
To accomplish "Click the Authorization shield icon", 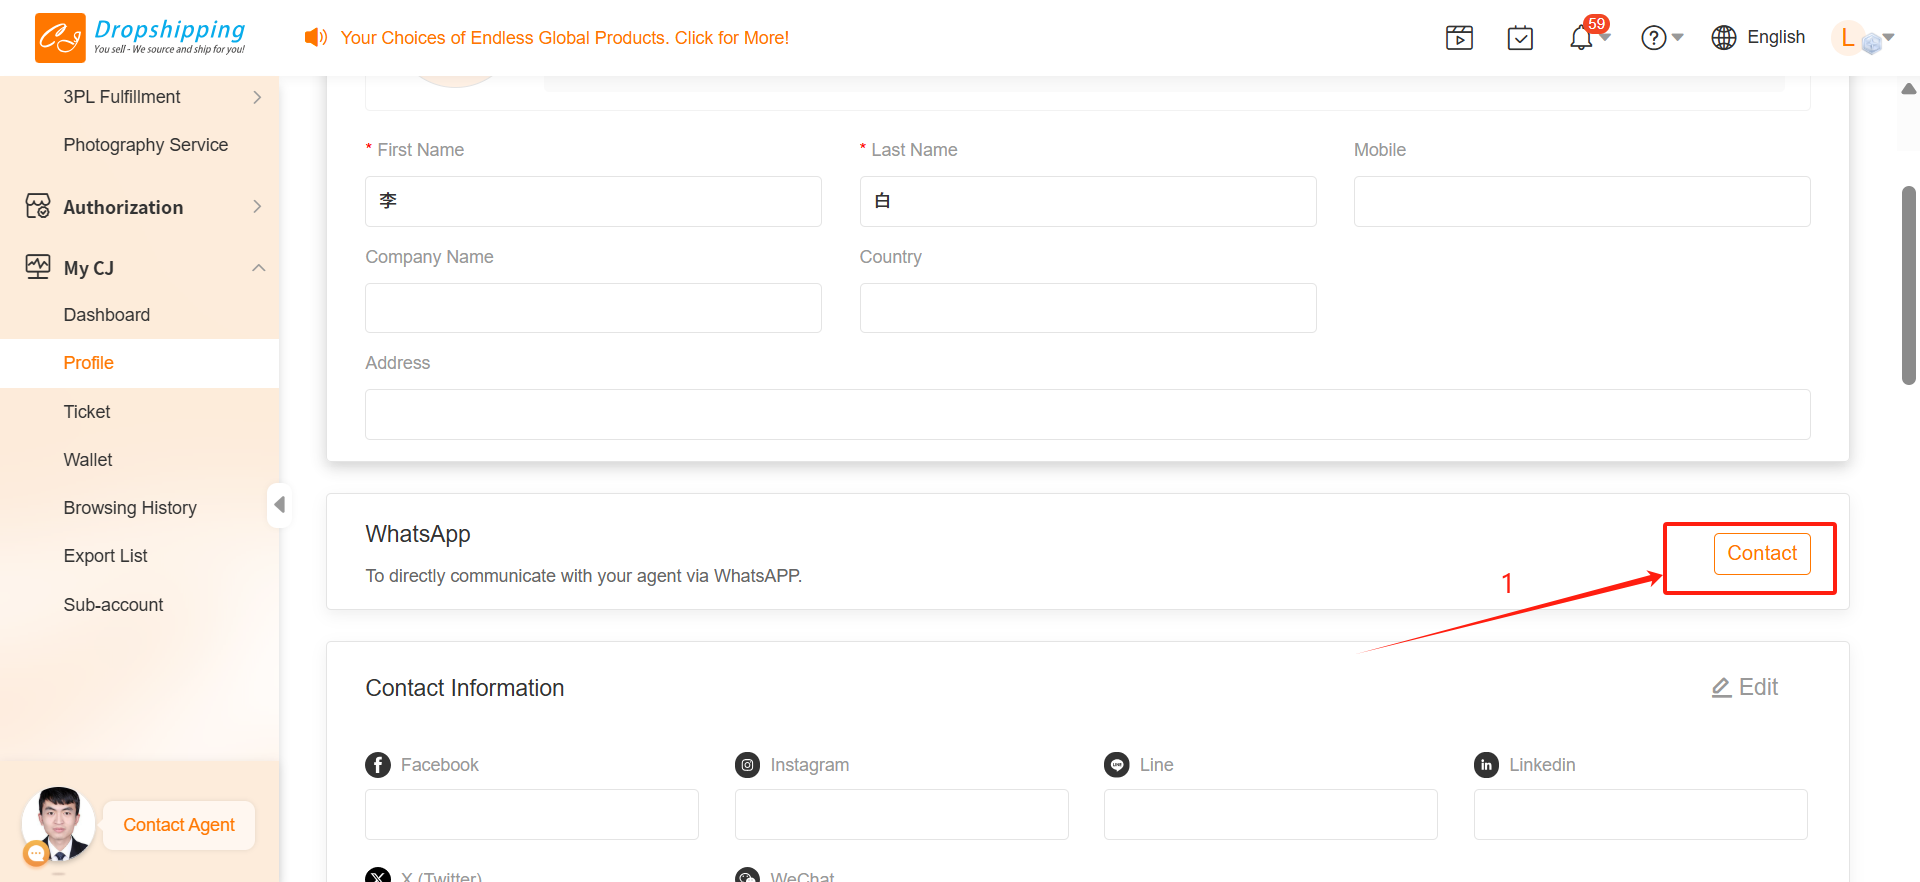I will pyautogui.click(x=38, y=207).
